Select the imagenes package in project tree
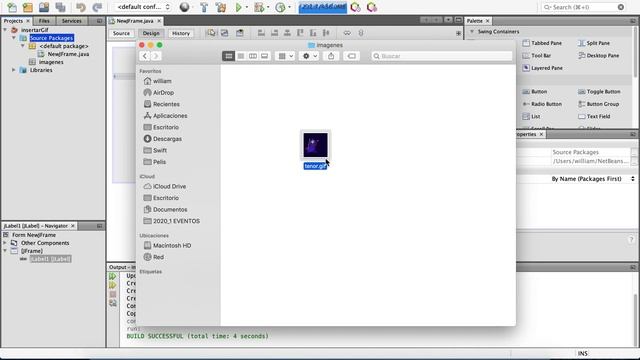 pyautogui.click(x=51, y=62)
